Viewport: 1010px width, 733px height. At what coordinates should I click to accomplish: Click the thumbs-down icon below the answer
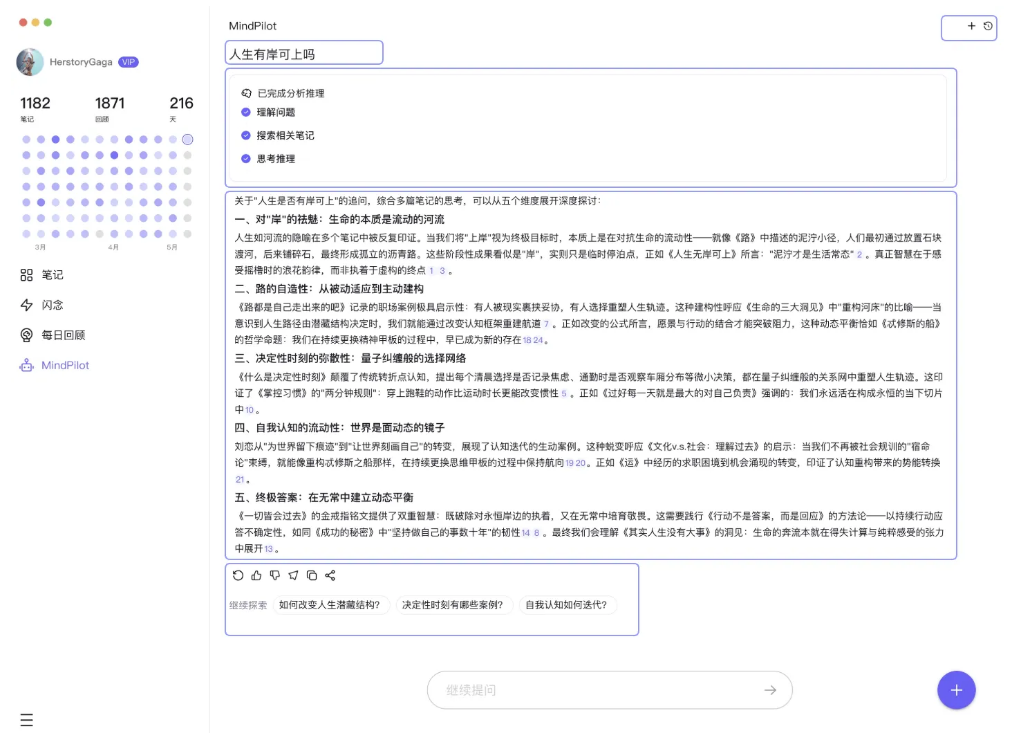pos(275,575)
